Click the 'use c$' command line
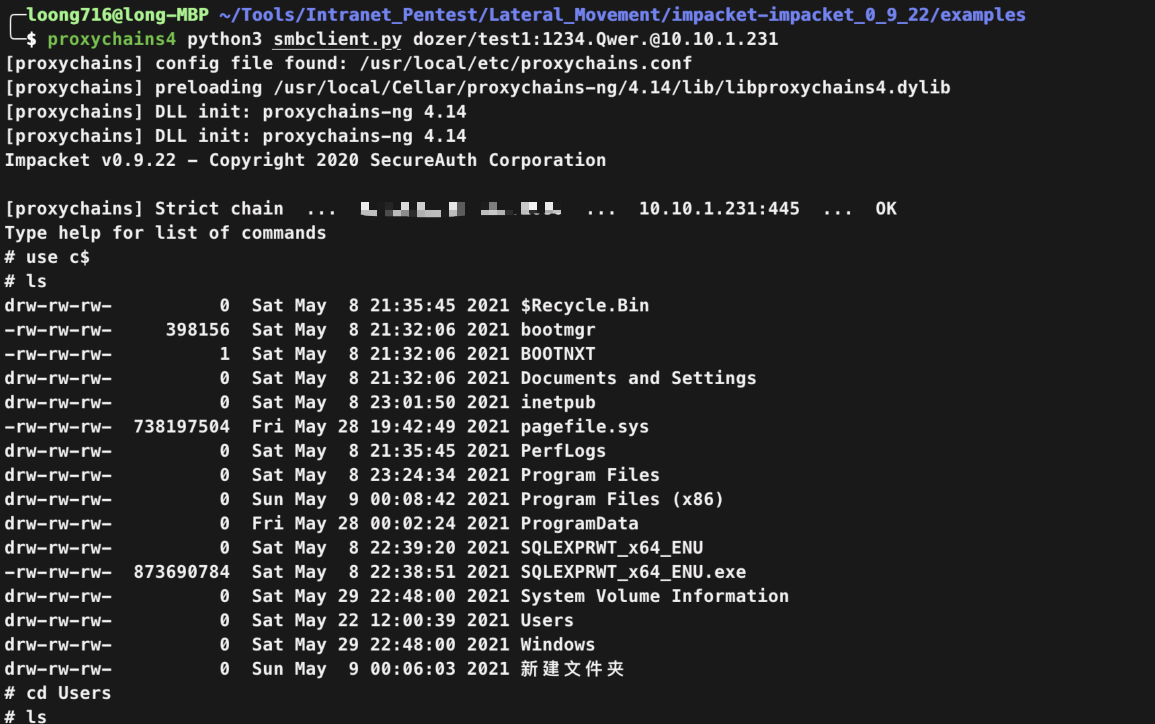Image resolution: width=1155 pixels, height=724 pixels. pyautogui.click(x=58, y=257)
